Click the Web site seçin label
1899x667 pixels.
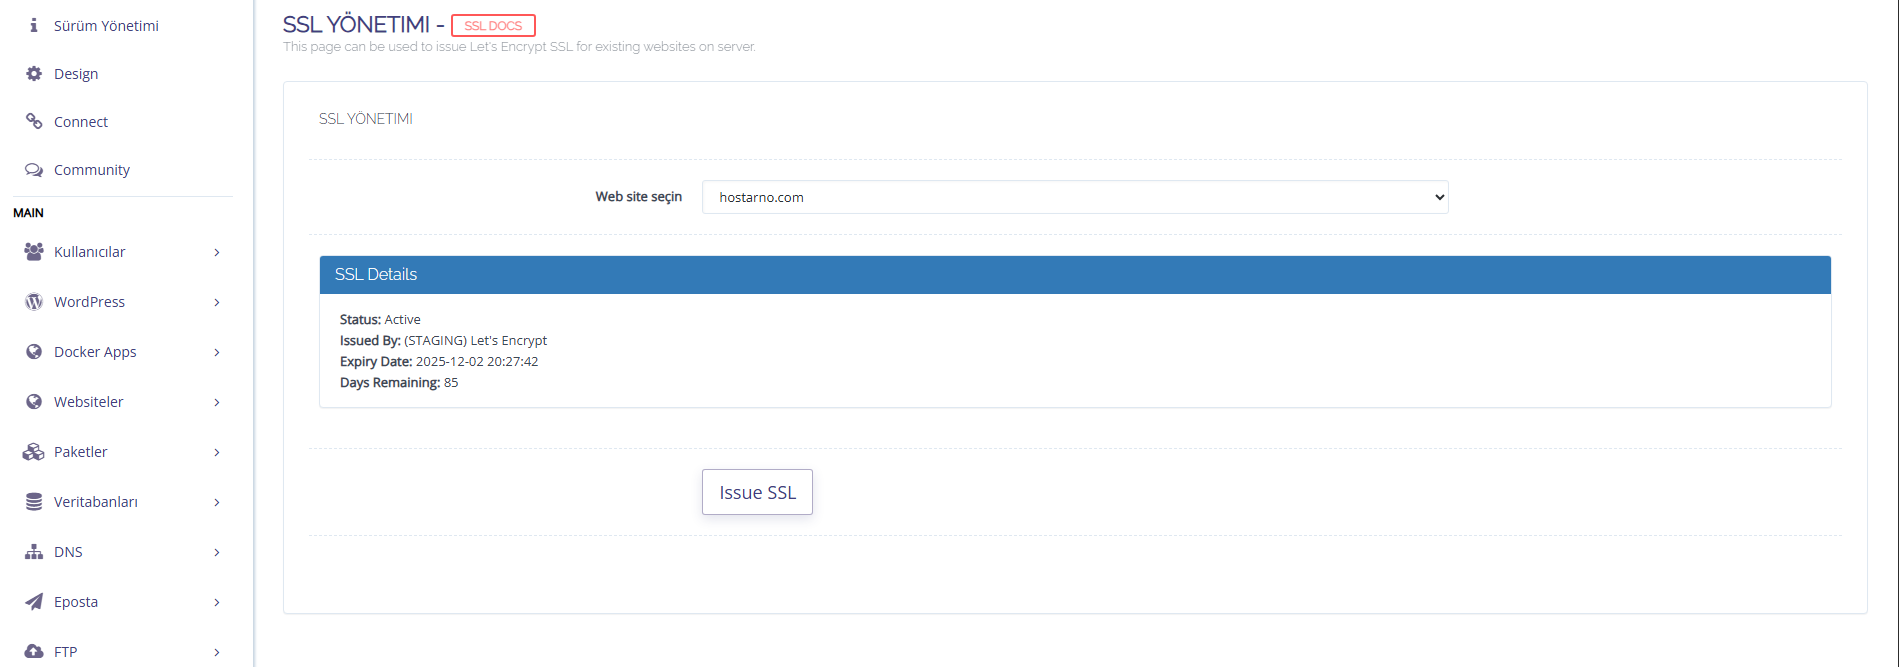[x=639, y=197]
